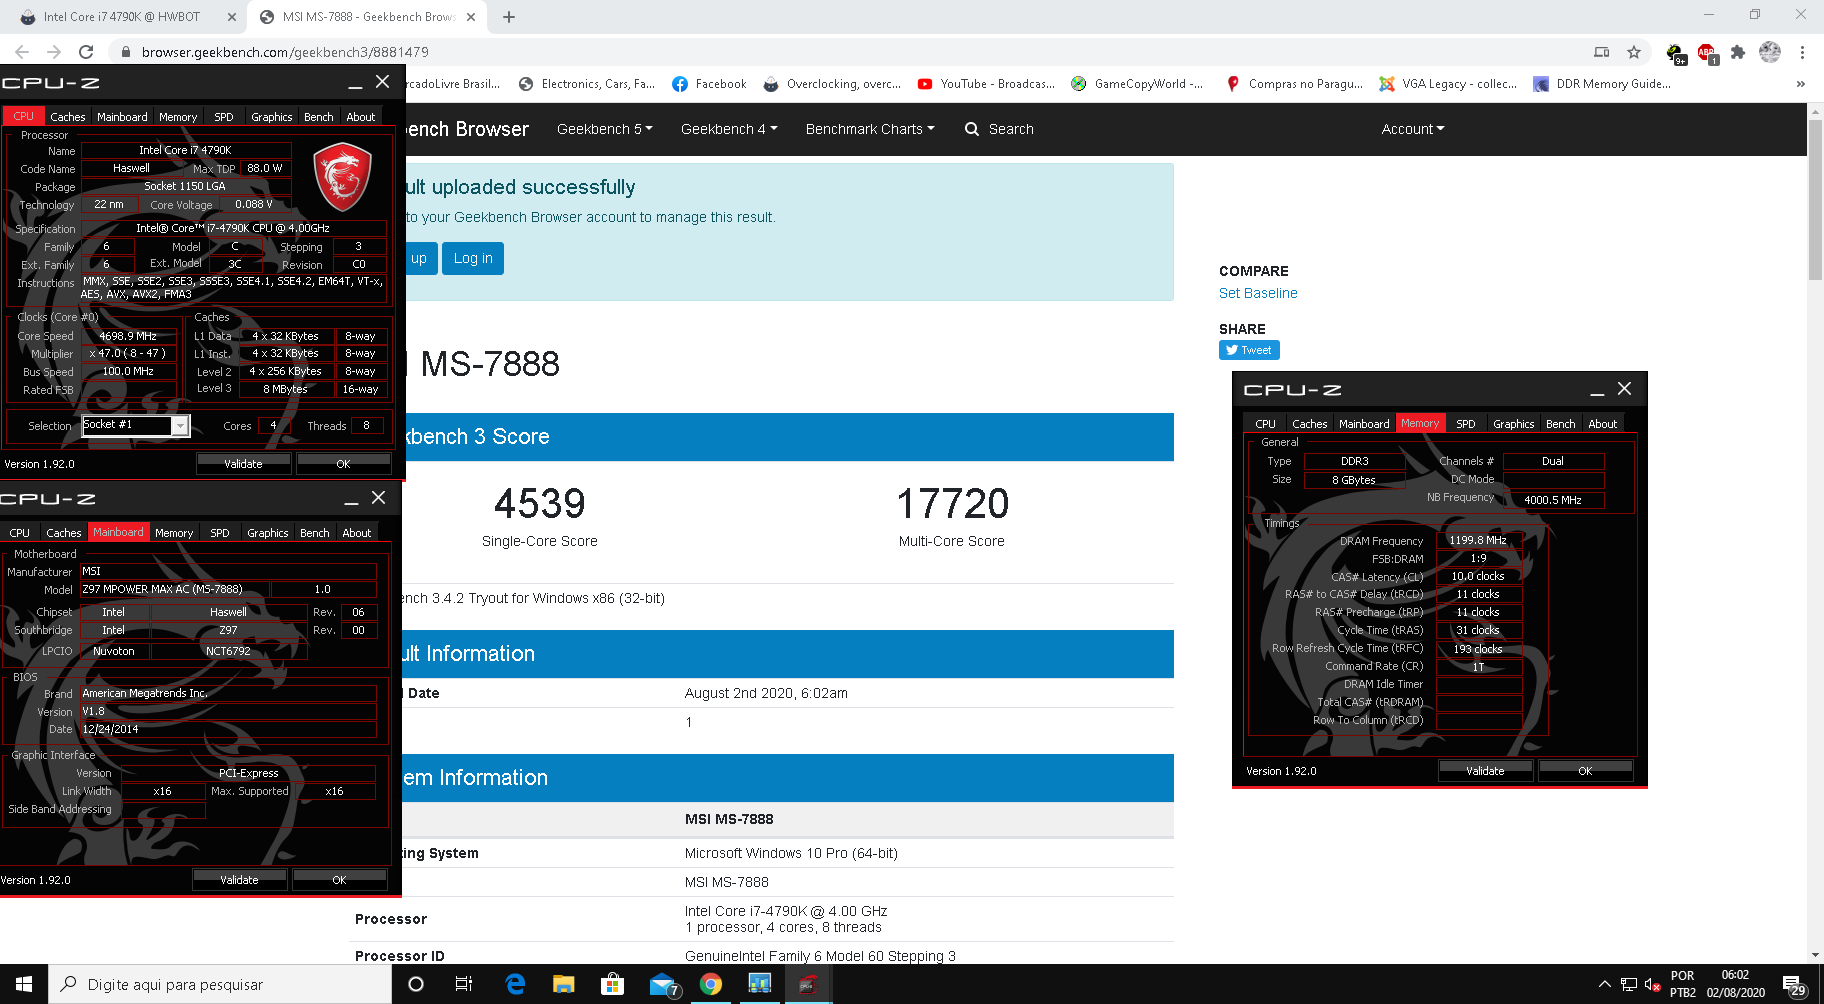Image resolution: width=1824 pixels, height=1004 pixels.
Task: Open the Facebook bookmark
Action: [x=709, y=84]
